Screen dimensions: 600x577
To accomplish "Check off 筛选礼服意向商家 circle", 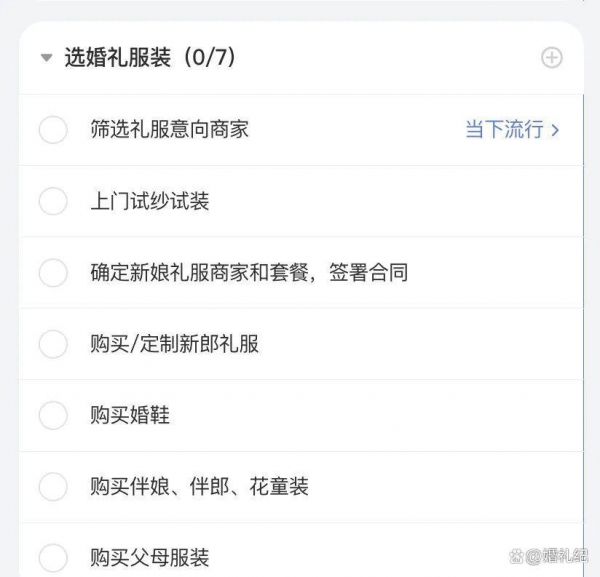I will point(53,129).
